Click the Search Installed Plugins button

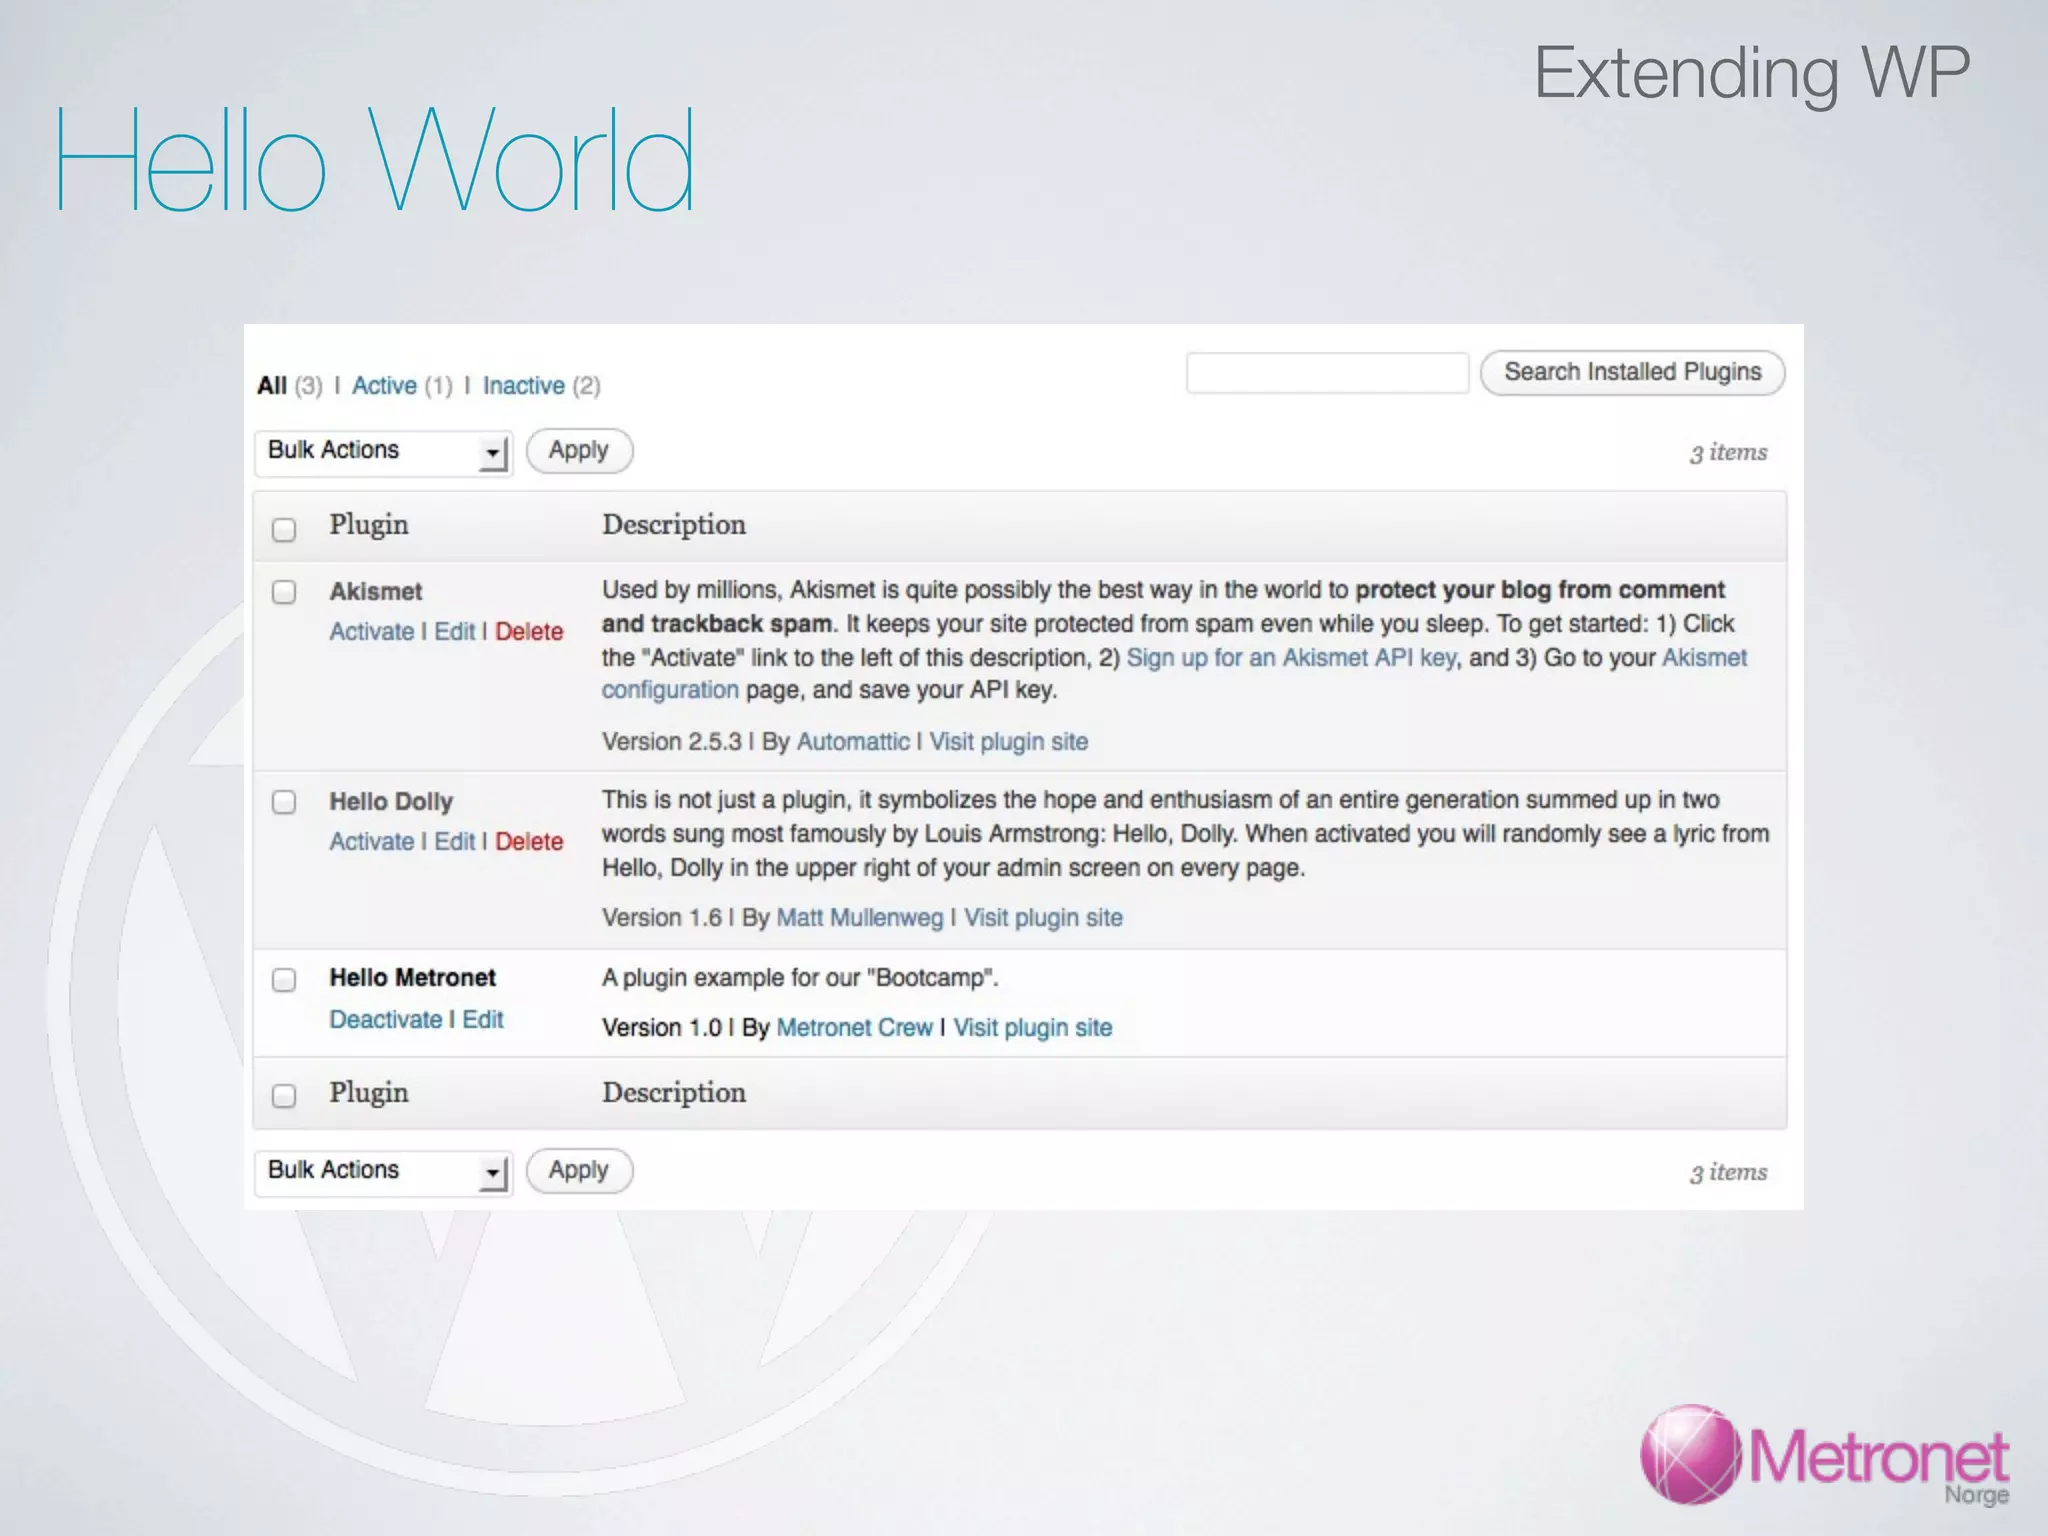pyautogui.click(x=1632, y=372)
